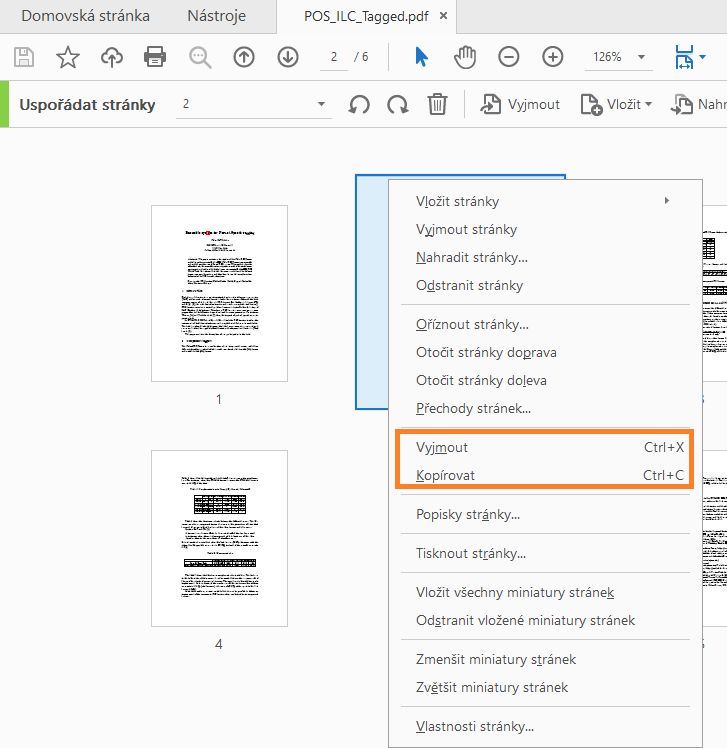This screenshot has height=748, width=727.
Task: Open Přechody stránek... from the menu
Action: (x=545, y=409)
